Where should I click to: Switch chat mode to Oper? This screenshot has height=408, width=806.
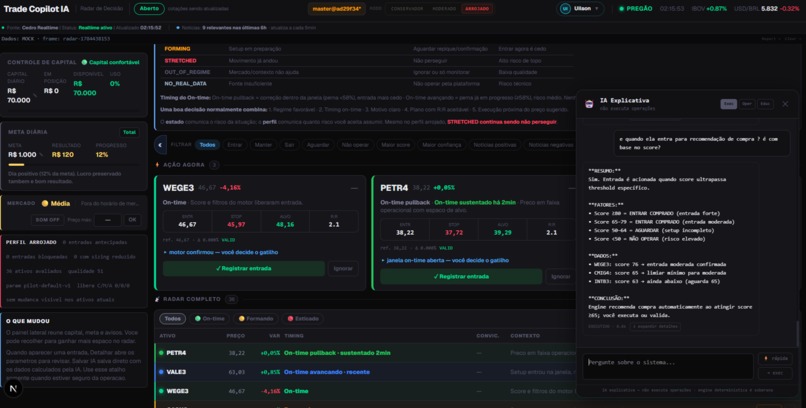[747, 104]
